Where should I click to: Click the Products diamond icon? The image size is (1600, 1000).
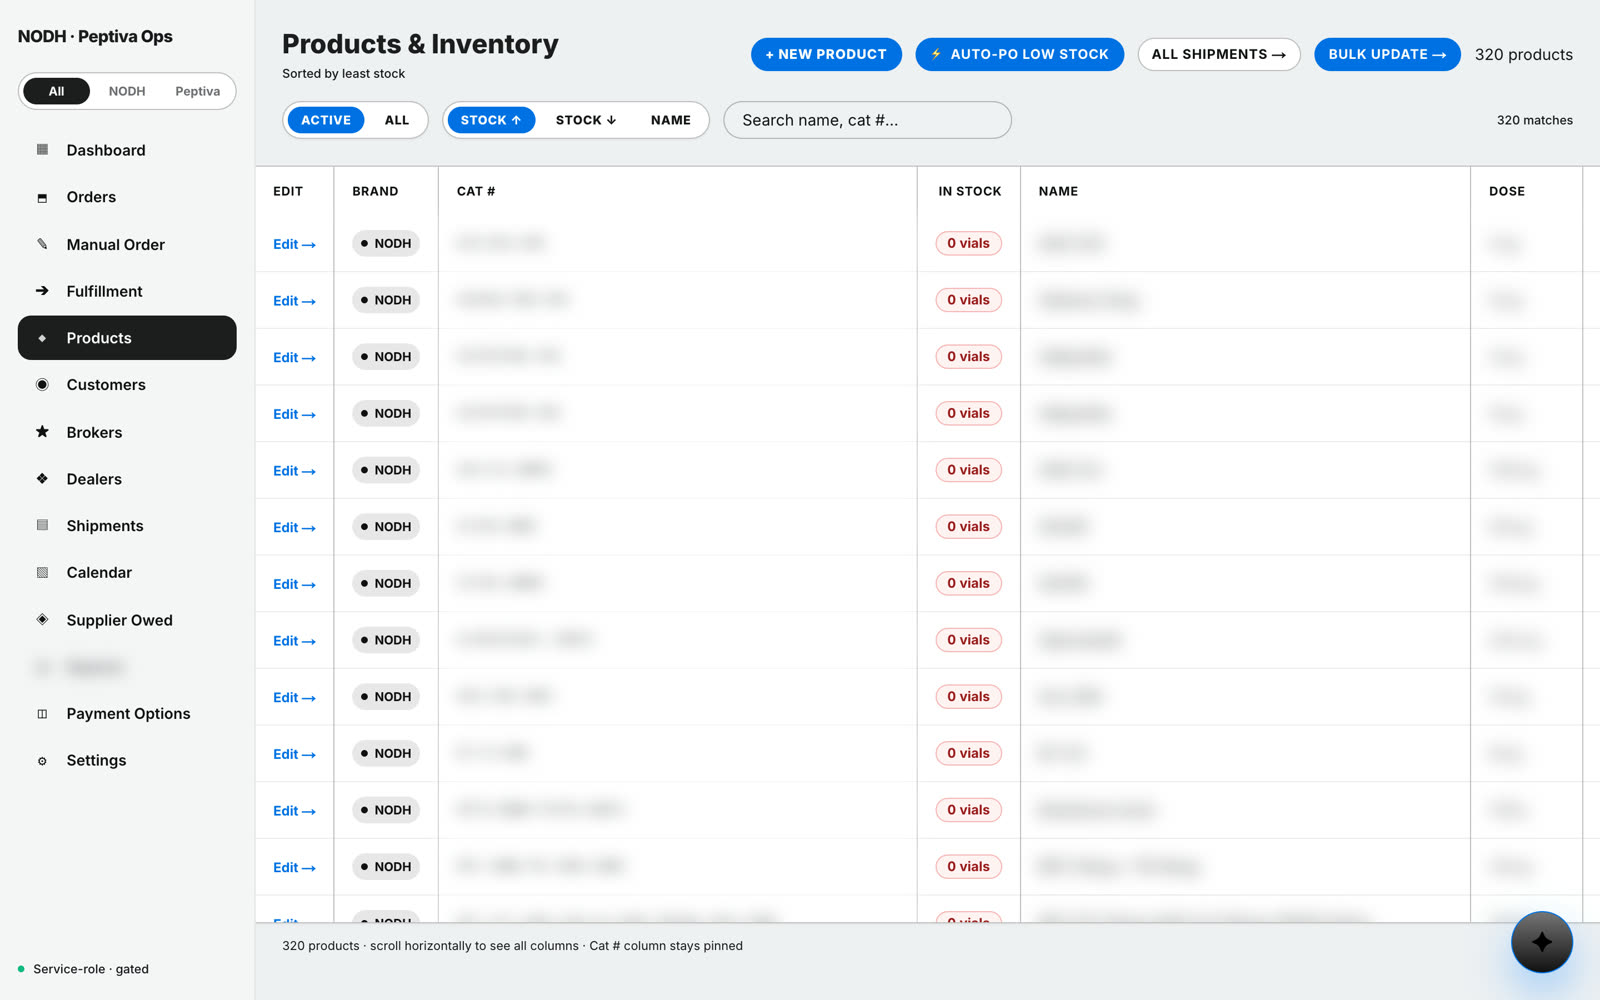[x=42, y=338]
